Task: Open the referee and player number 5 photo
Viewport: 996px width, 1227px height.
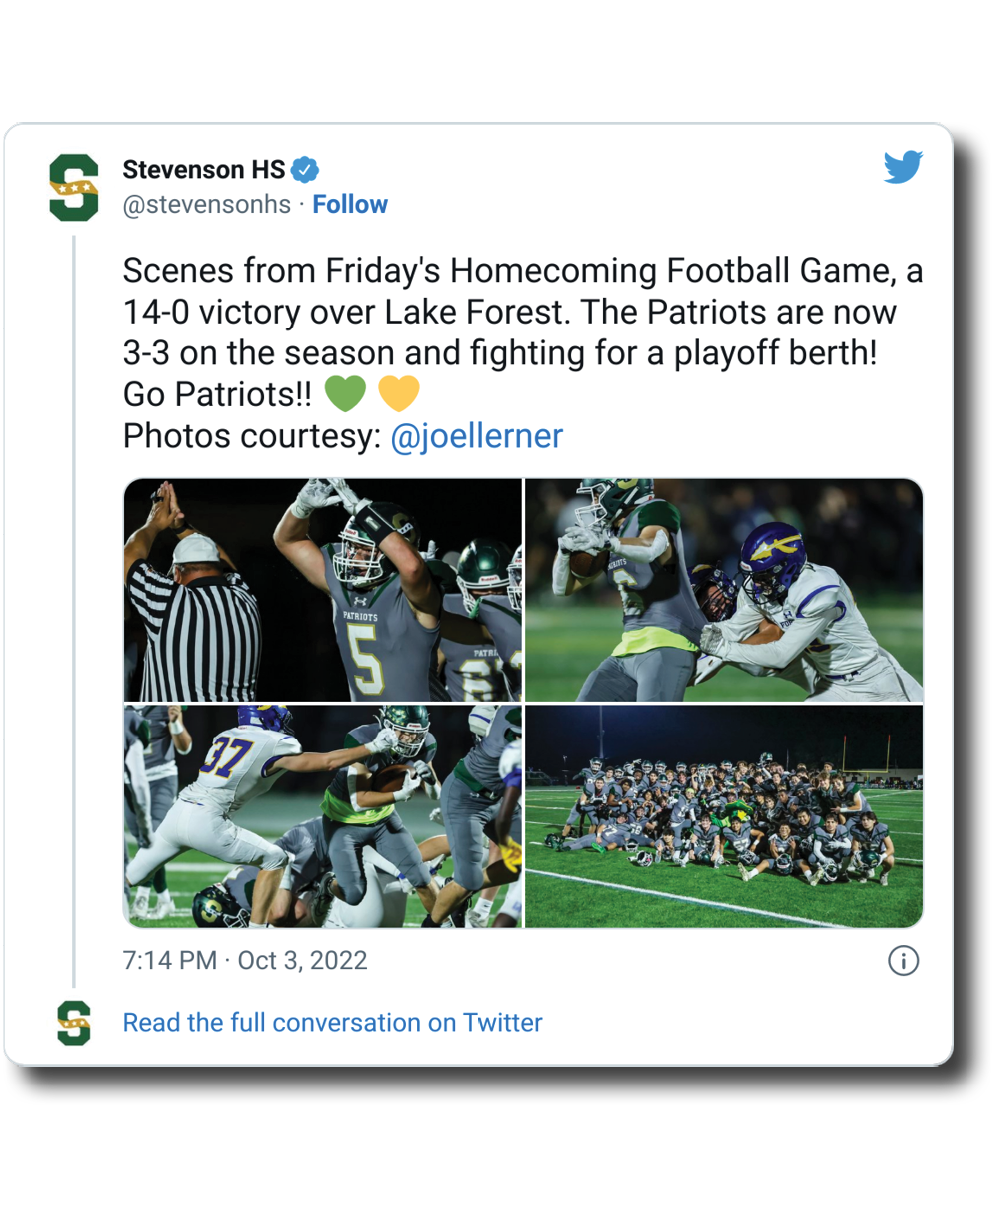Action: pyautogui.click(x=322, y=590)
